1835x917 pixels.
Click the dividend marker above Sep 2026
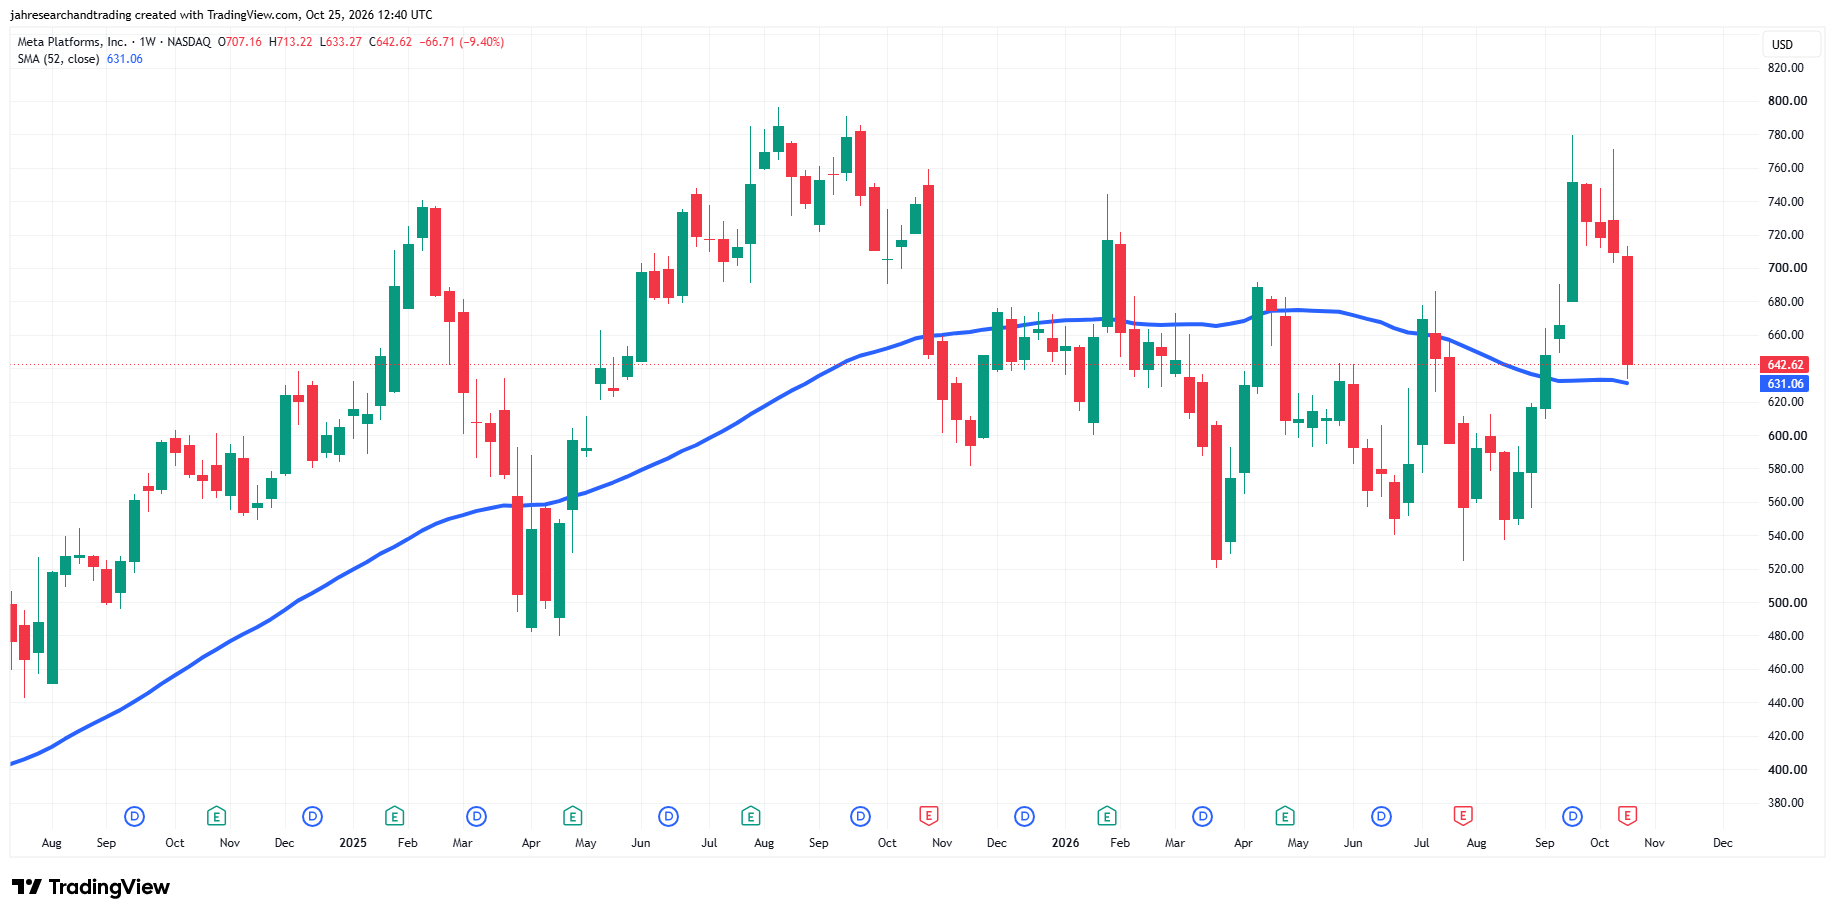pyautogui.click(x=1572, y=816)
